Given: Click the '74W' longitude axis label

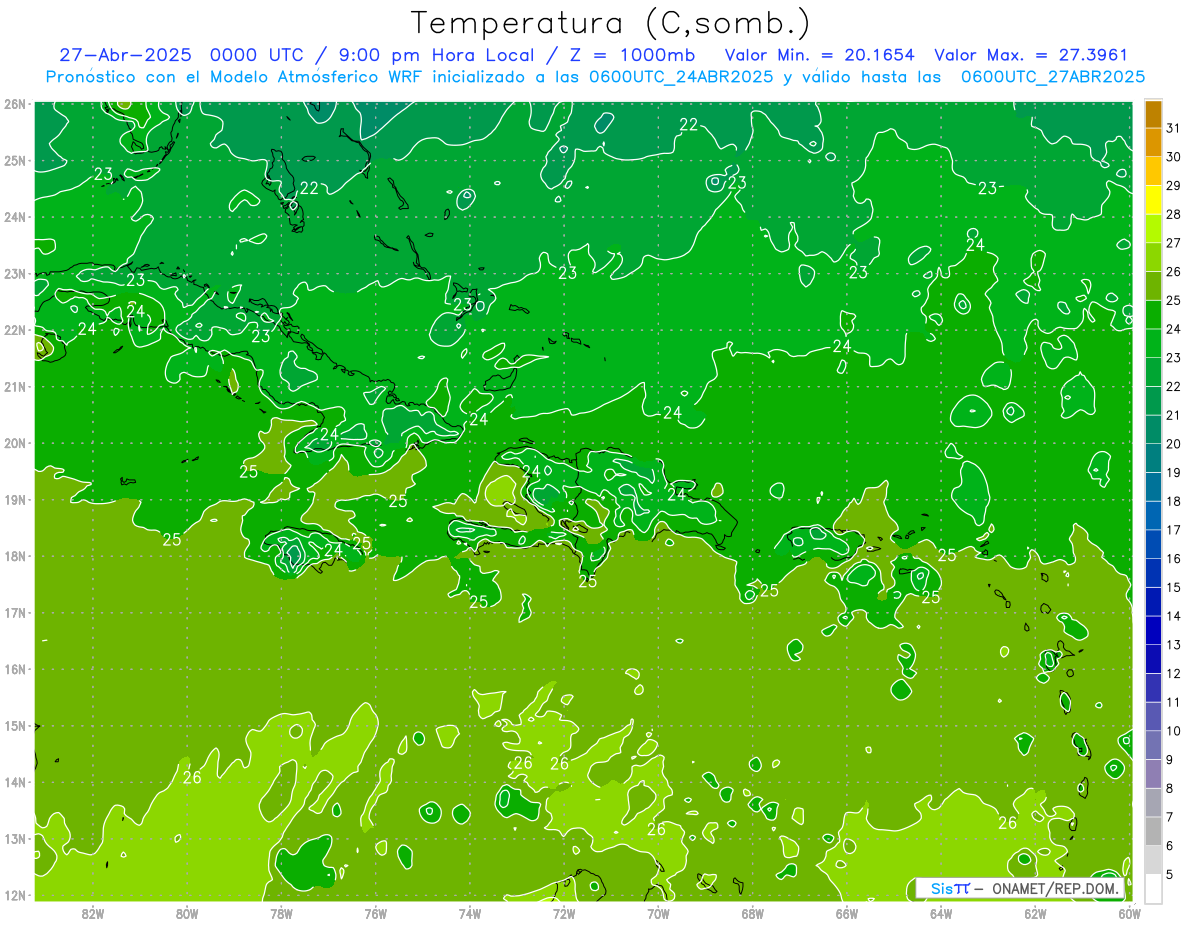Looking at the screenshot, I should tap(470, 913).
